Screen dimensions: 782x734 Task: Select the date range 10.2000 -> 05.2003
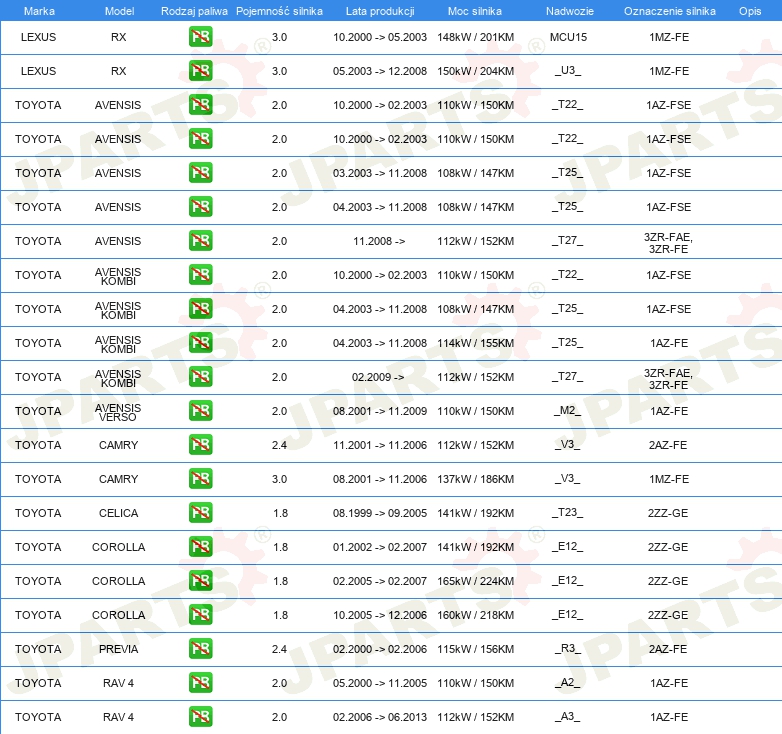click(380, 37)
